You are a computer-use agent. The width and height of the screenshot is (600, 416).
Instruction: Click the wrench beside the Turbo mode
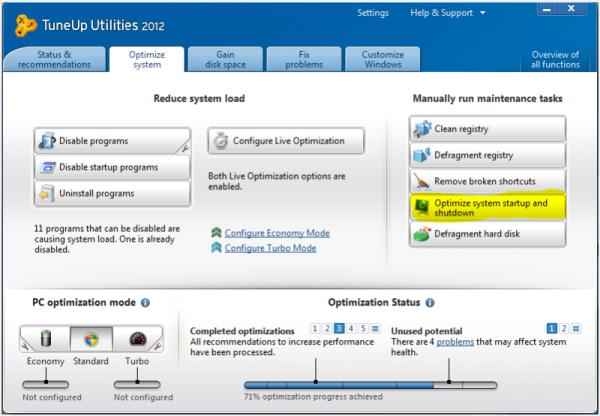(x=157, y=346)
